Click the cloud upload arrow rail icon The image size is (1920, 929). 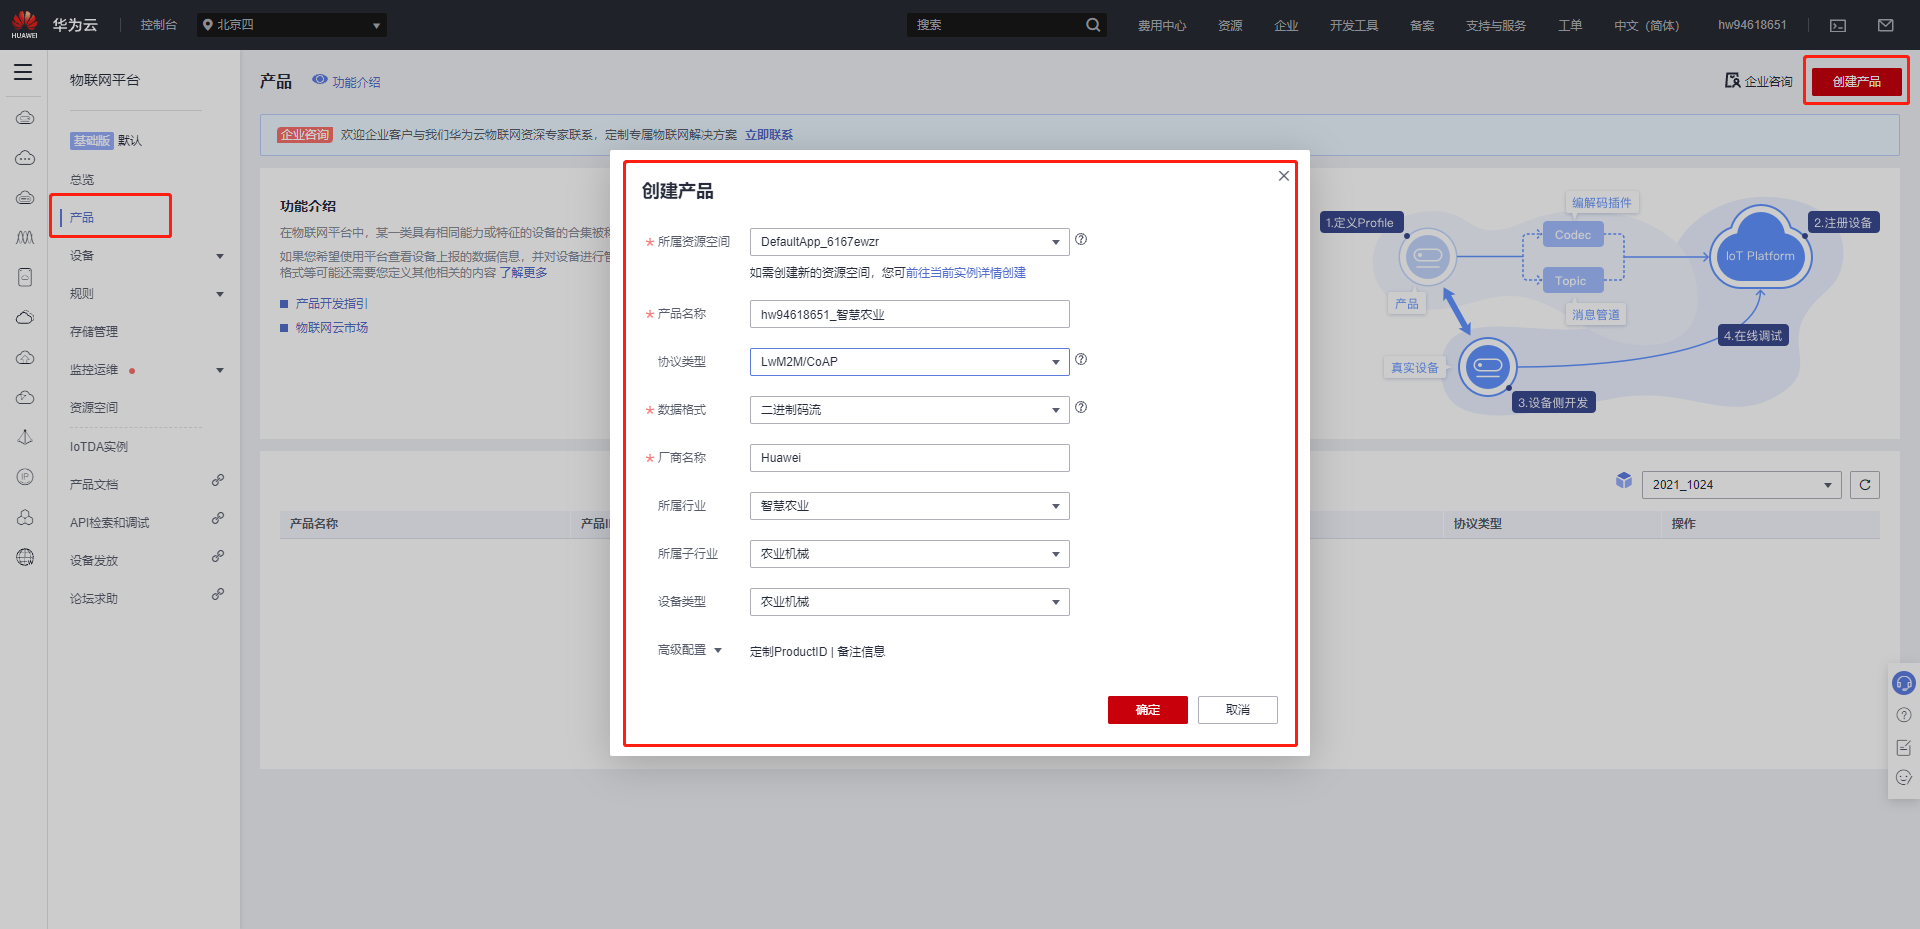coord(25,358)
